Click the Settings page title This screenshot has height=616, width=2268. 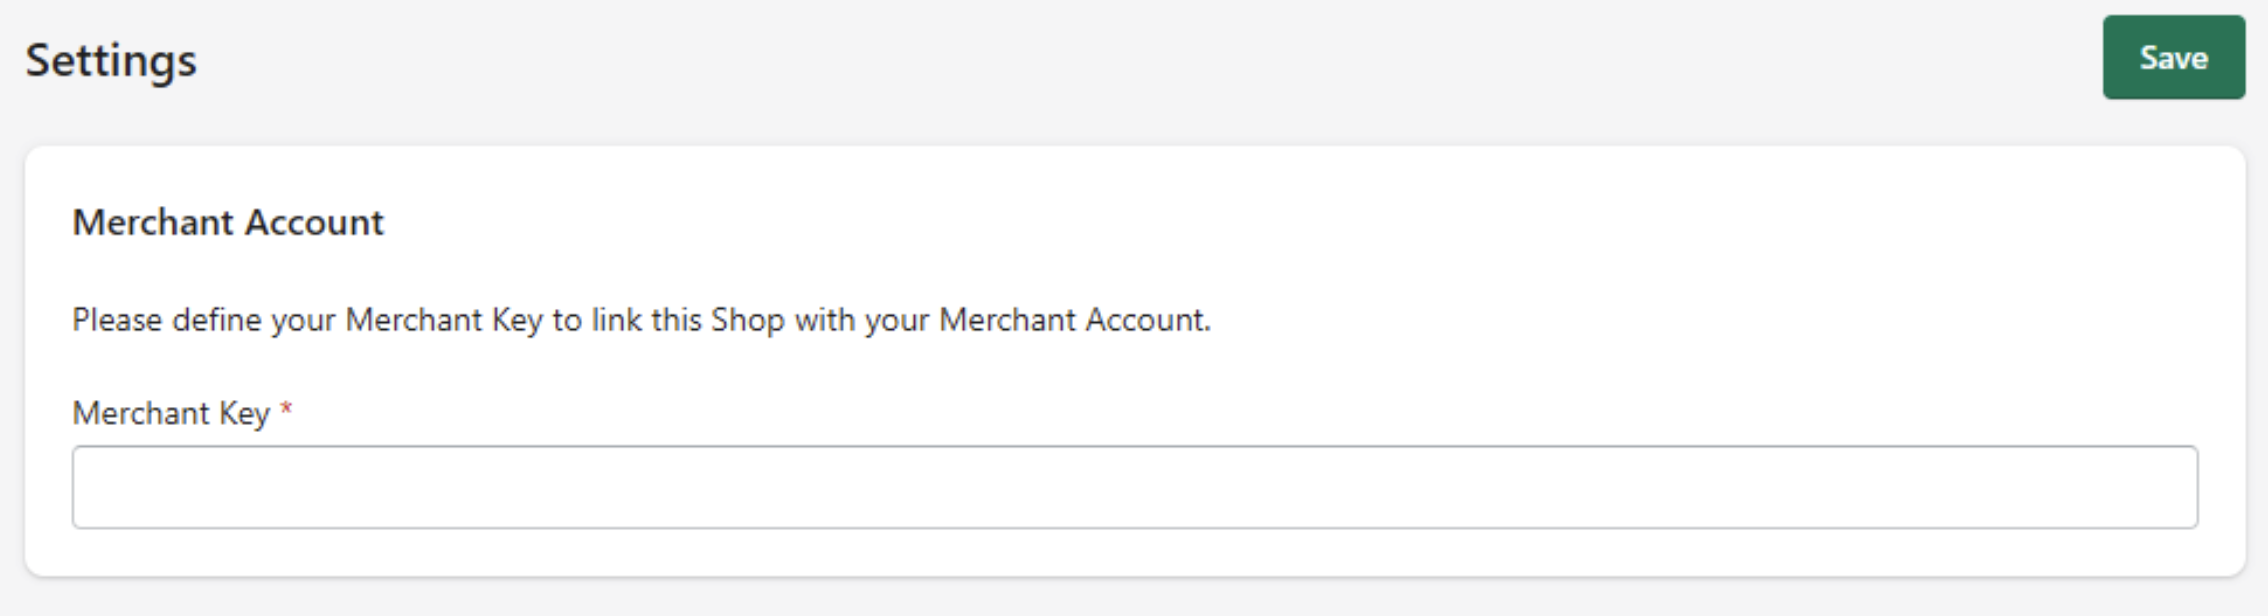(111, 60)
